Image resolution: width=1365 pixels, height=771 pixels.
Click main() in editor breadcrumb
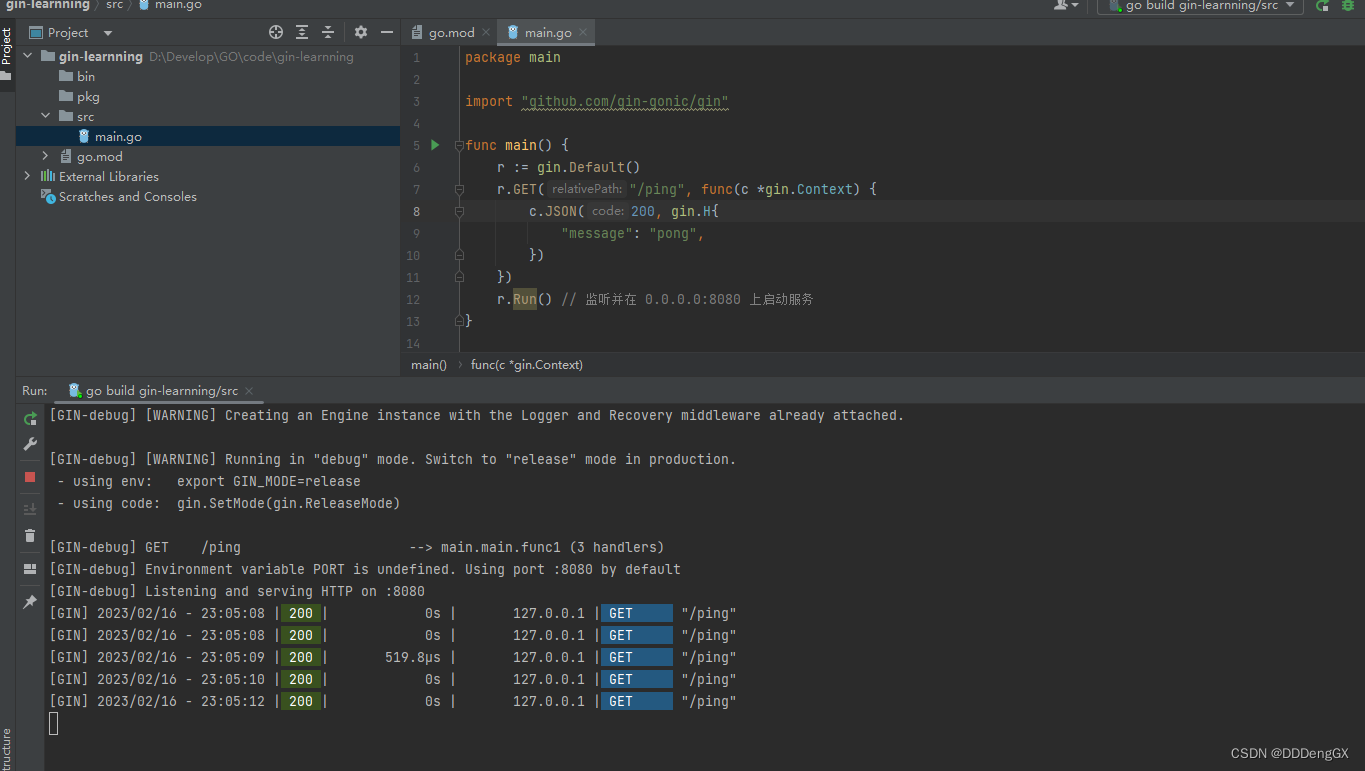click(429, 365)
